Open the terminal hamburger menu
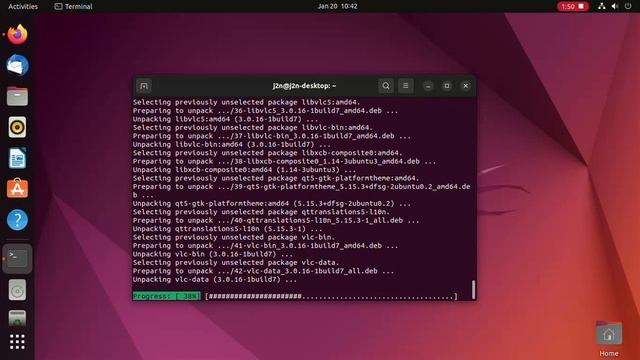The height and width of the screenshot is (360, 640). (405, 86)
